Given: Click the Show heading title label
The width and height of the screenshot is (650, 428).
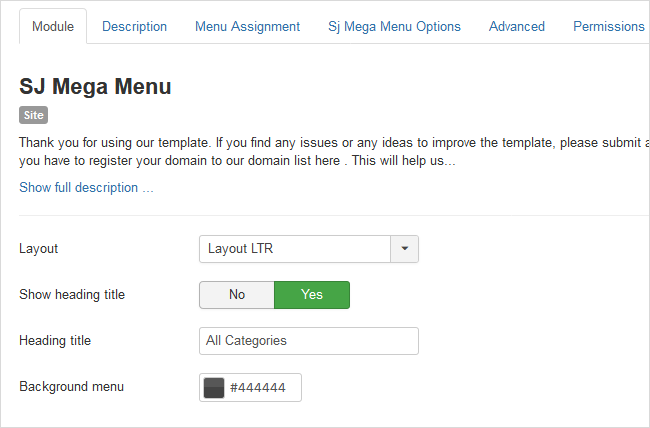Looking at the screenshot, I should tap(72, 295).
